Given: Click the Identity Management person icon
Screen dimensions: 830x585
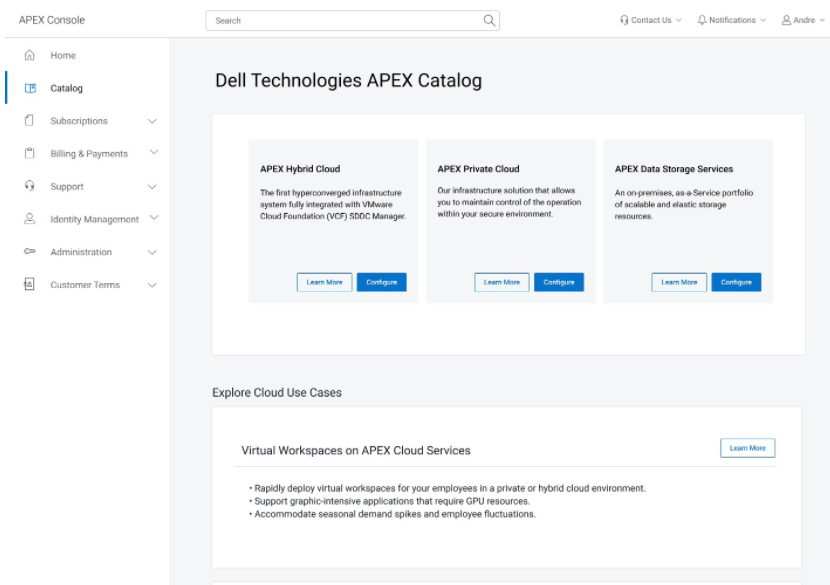Looking at the screenshot, I should tap(30, 219).
